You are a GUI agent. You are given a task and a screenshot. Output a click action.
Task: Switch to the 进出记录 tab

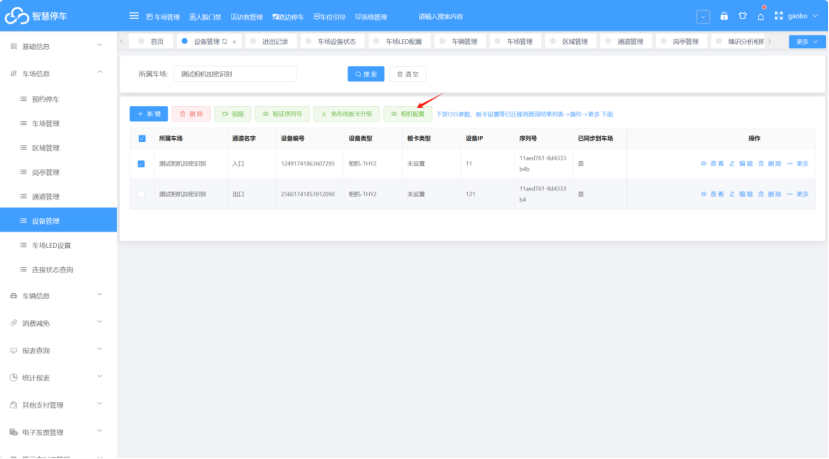271,41
